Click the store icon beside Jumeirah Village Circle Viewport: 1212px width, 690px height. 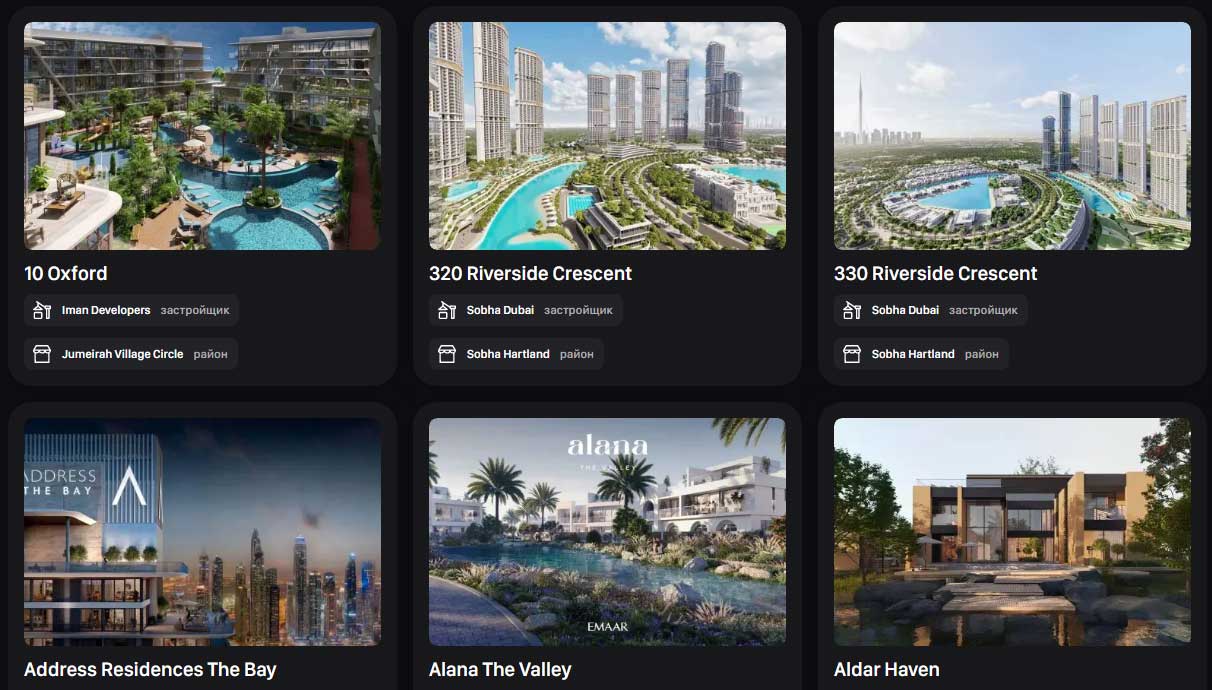[42, 354]
